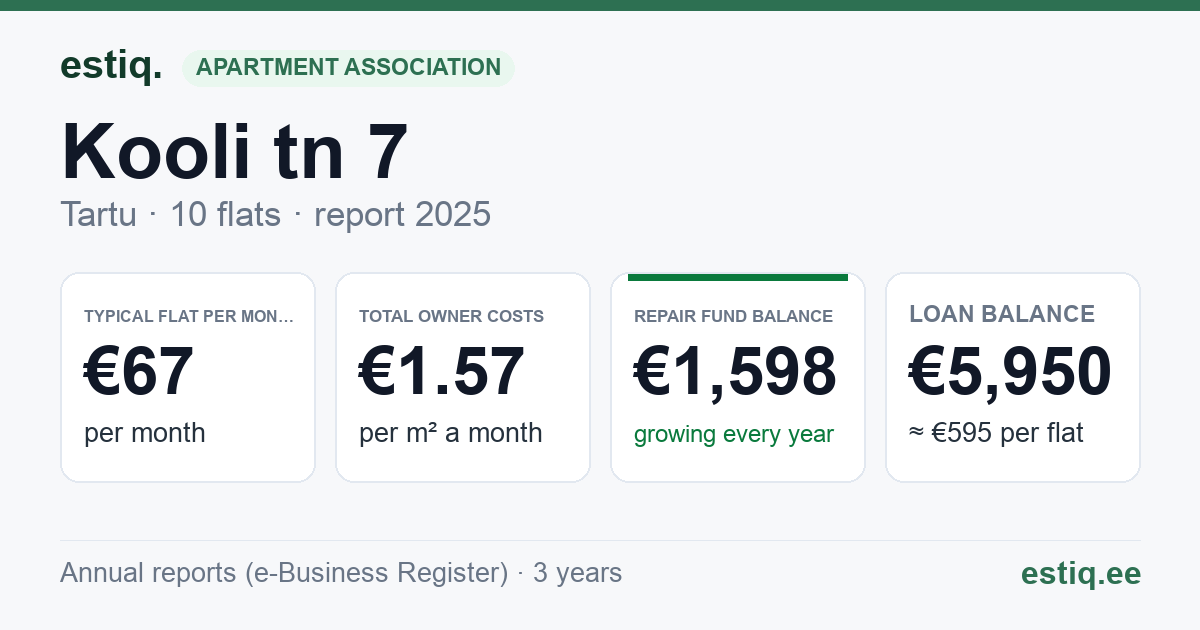Click the TOTAL OWNER COSTS label
Image resolution: width=1200 pixels, height=630 pixels.
tap(451, 316)
